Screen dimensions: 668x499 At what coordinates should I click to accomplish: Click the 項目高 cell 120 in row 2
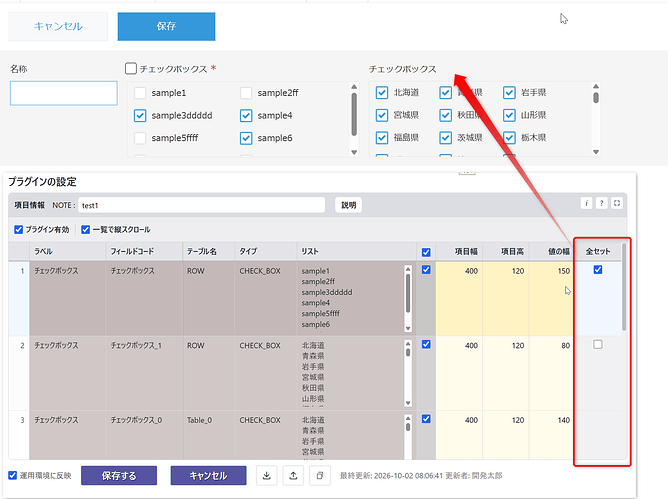click(506, 373)
